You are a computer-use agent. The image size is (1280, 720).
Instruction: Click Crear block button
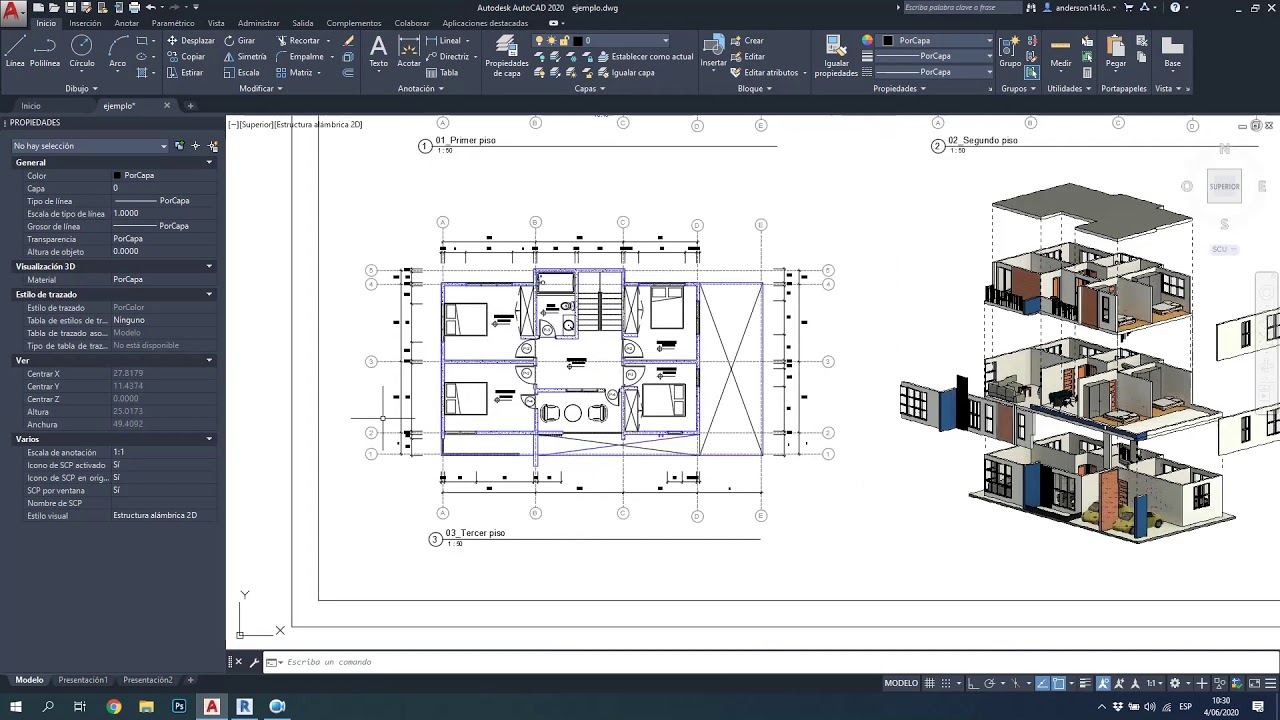coord(746,41)
